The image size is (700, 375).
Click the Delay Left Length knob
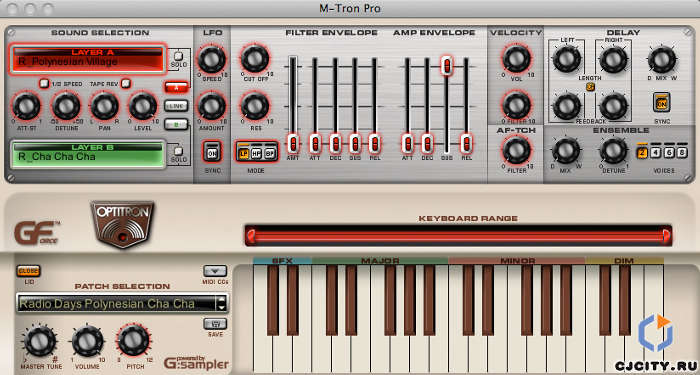[567, 59]
